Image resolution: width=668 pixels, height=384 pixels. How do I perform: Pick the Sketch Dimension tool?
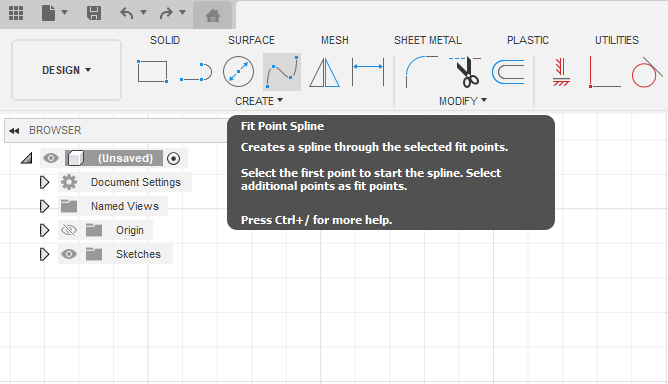point(368,72)
